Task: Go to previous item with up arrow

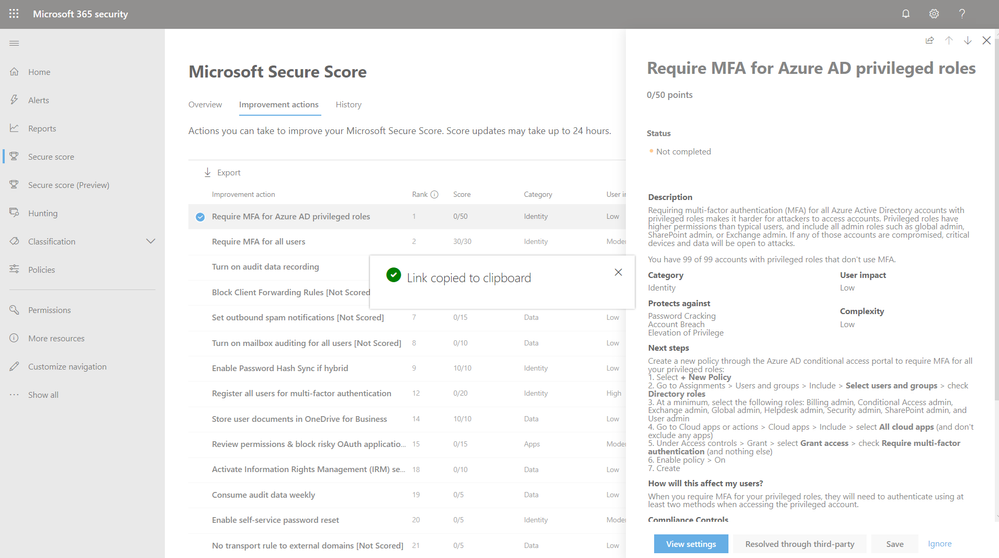Action: [x=949, y=40]
